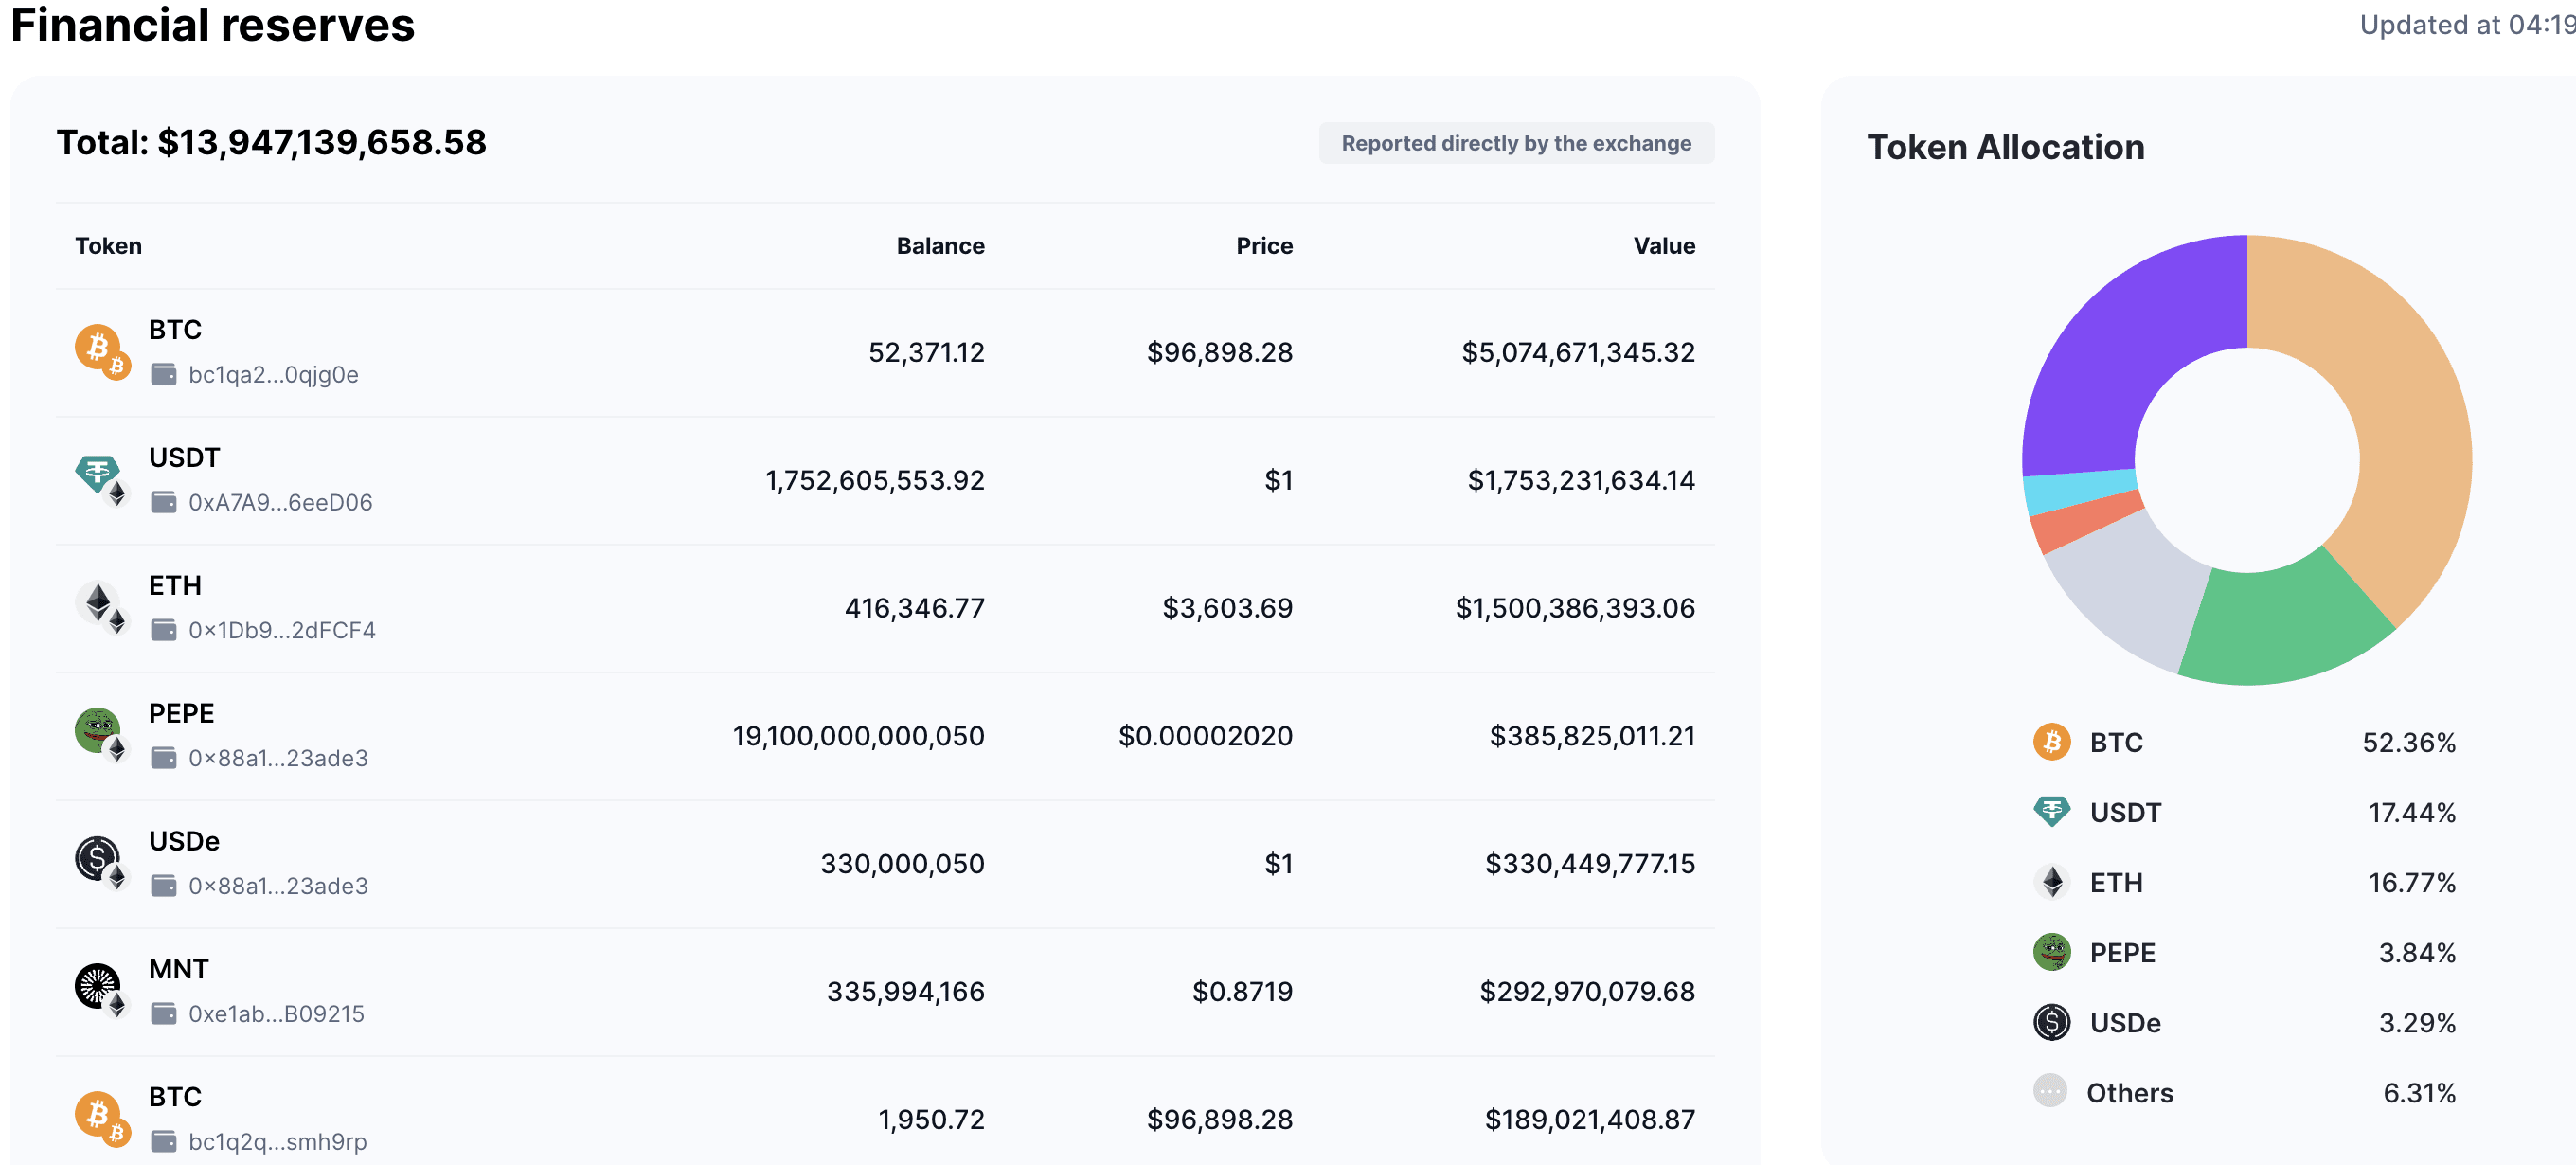Click the USDe value $330,449,777.15
Viewport: 2576px width, 1165px height.
[1590, 864]
